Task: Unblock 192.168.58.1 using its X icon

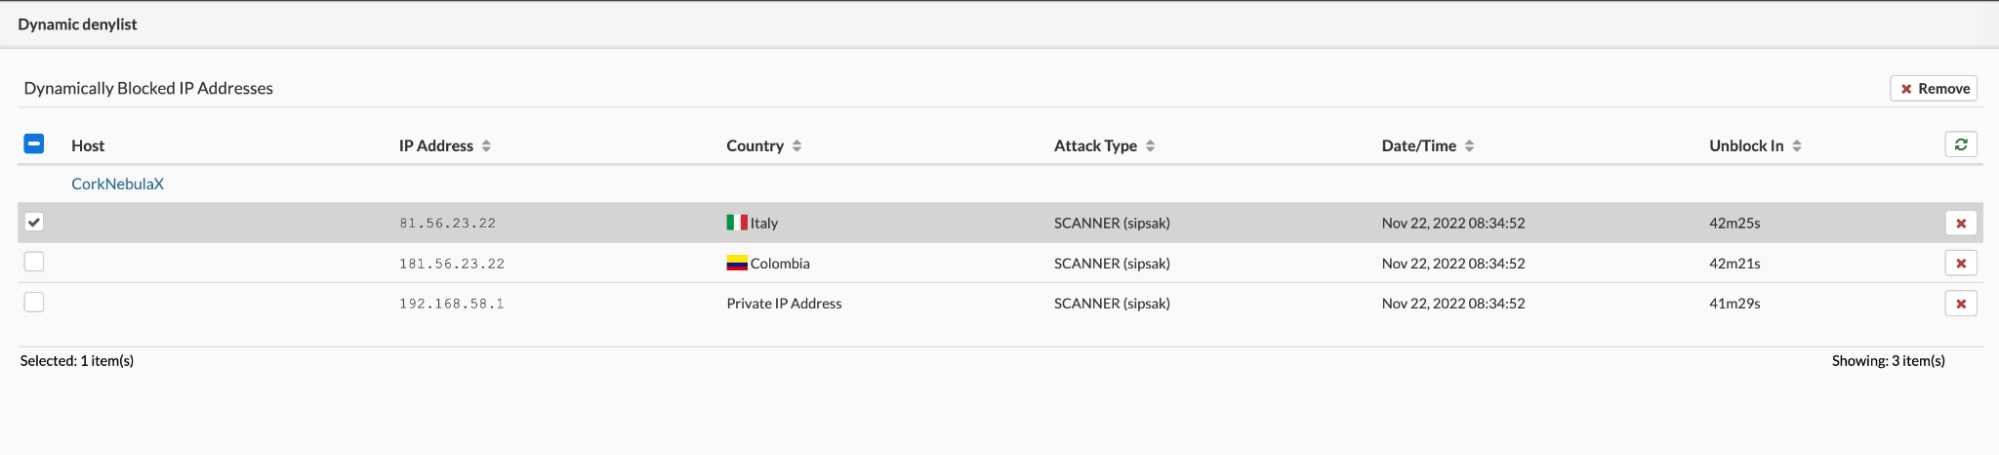Action: point(1960,303)
